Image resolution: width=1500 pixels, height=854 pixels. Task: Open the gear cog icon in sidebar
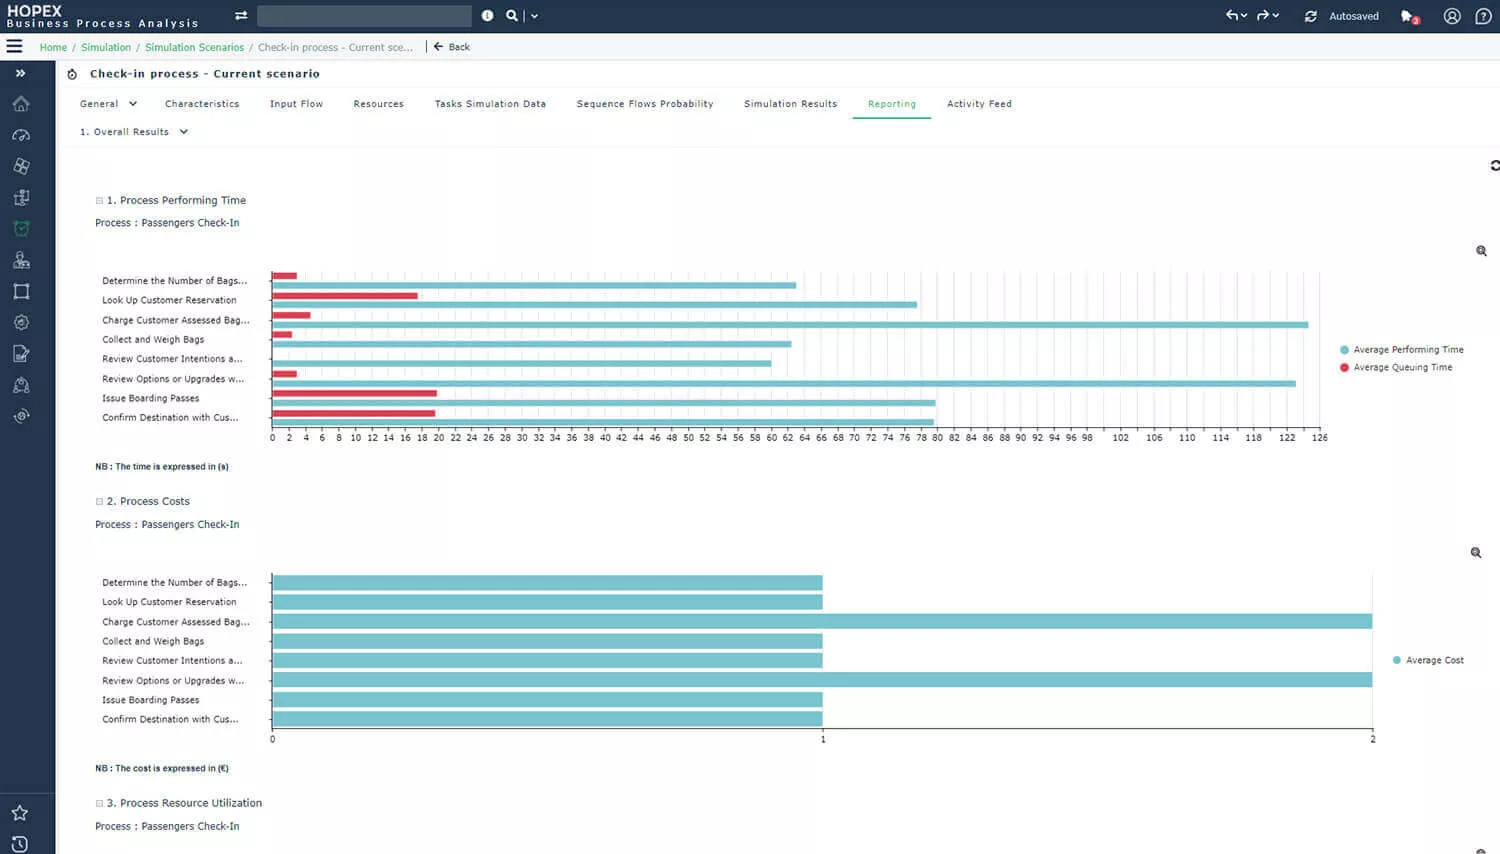[21, 322]
